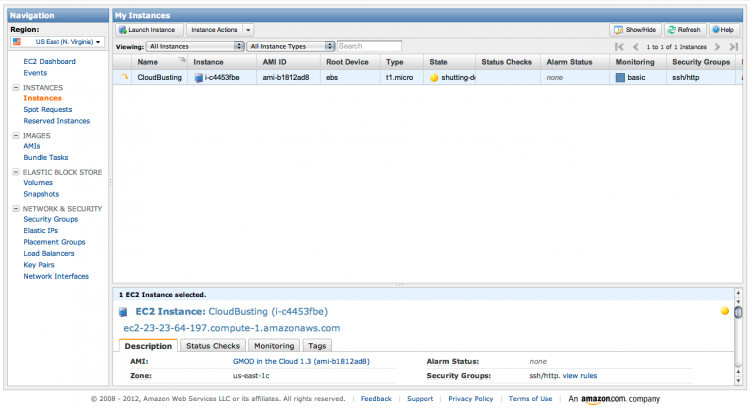Viewport: 750px width, 409px height.
Task: Open the Terms of Use link
Action: tap(530, 399)
